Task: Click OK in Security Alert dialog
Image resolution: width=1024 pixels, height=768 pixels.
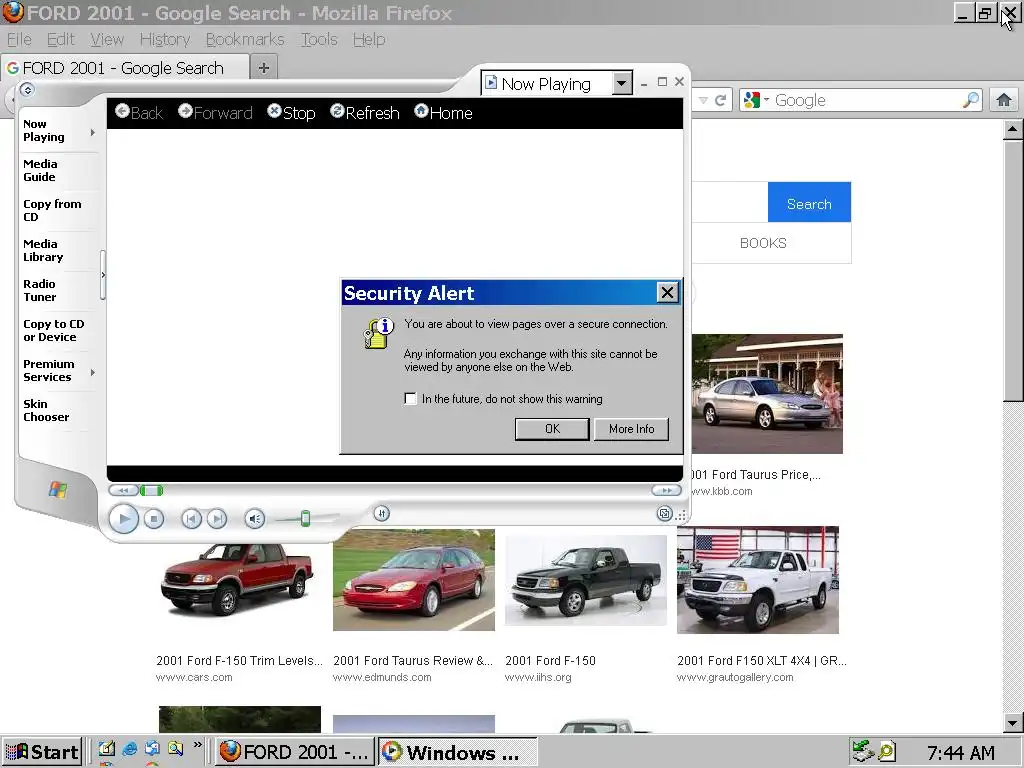Action: pos(552,429)
